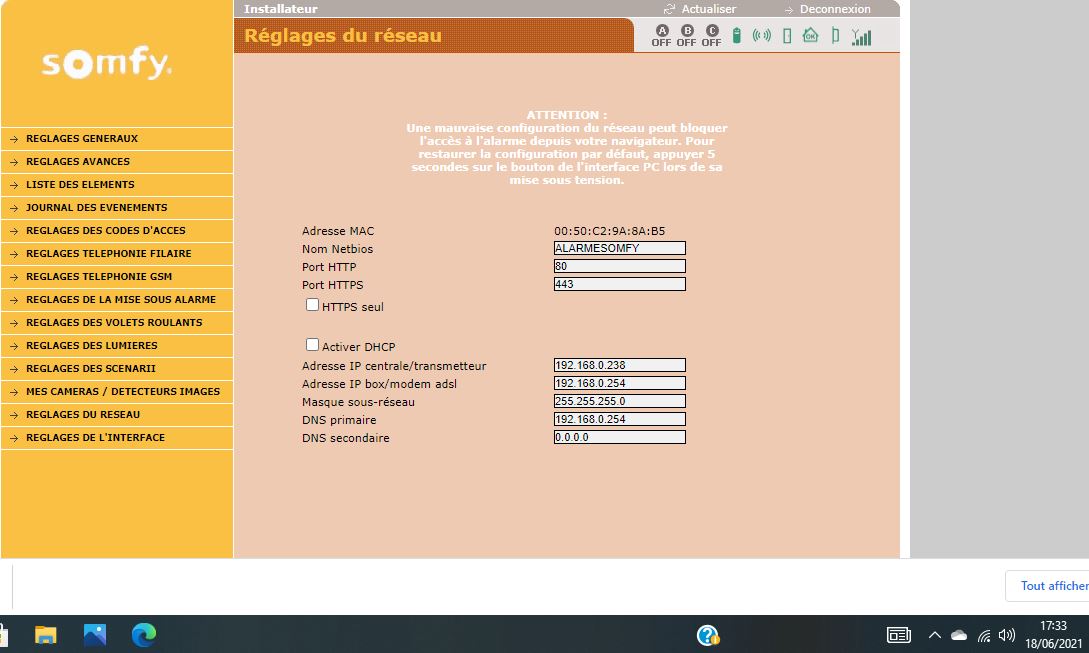
Task: Open REGLAGES TELEPHONIE GSM section
Action: (99, 277)
